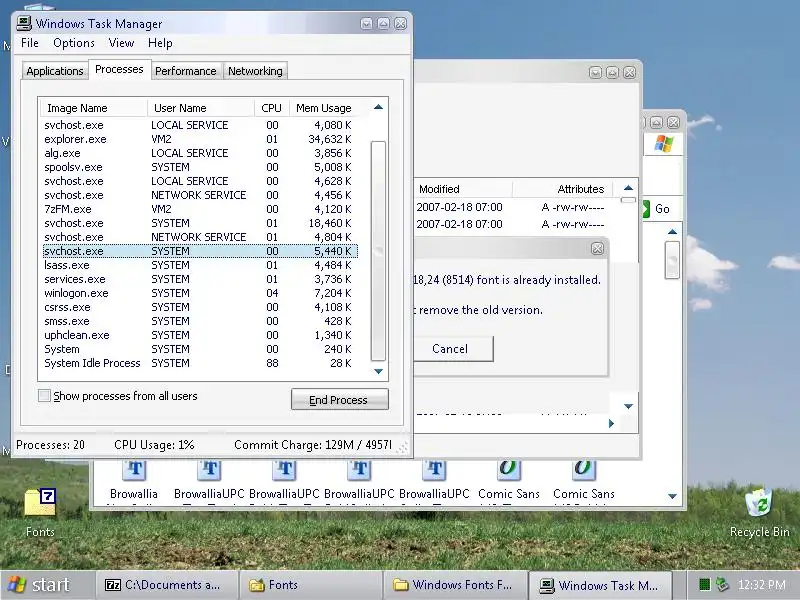This screenshot has width=800, height=600.
Task: Open the Help menu in Task Manager
Action: [x=160, y=43]
